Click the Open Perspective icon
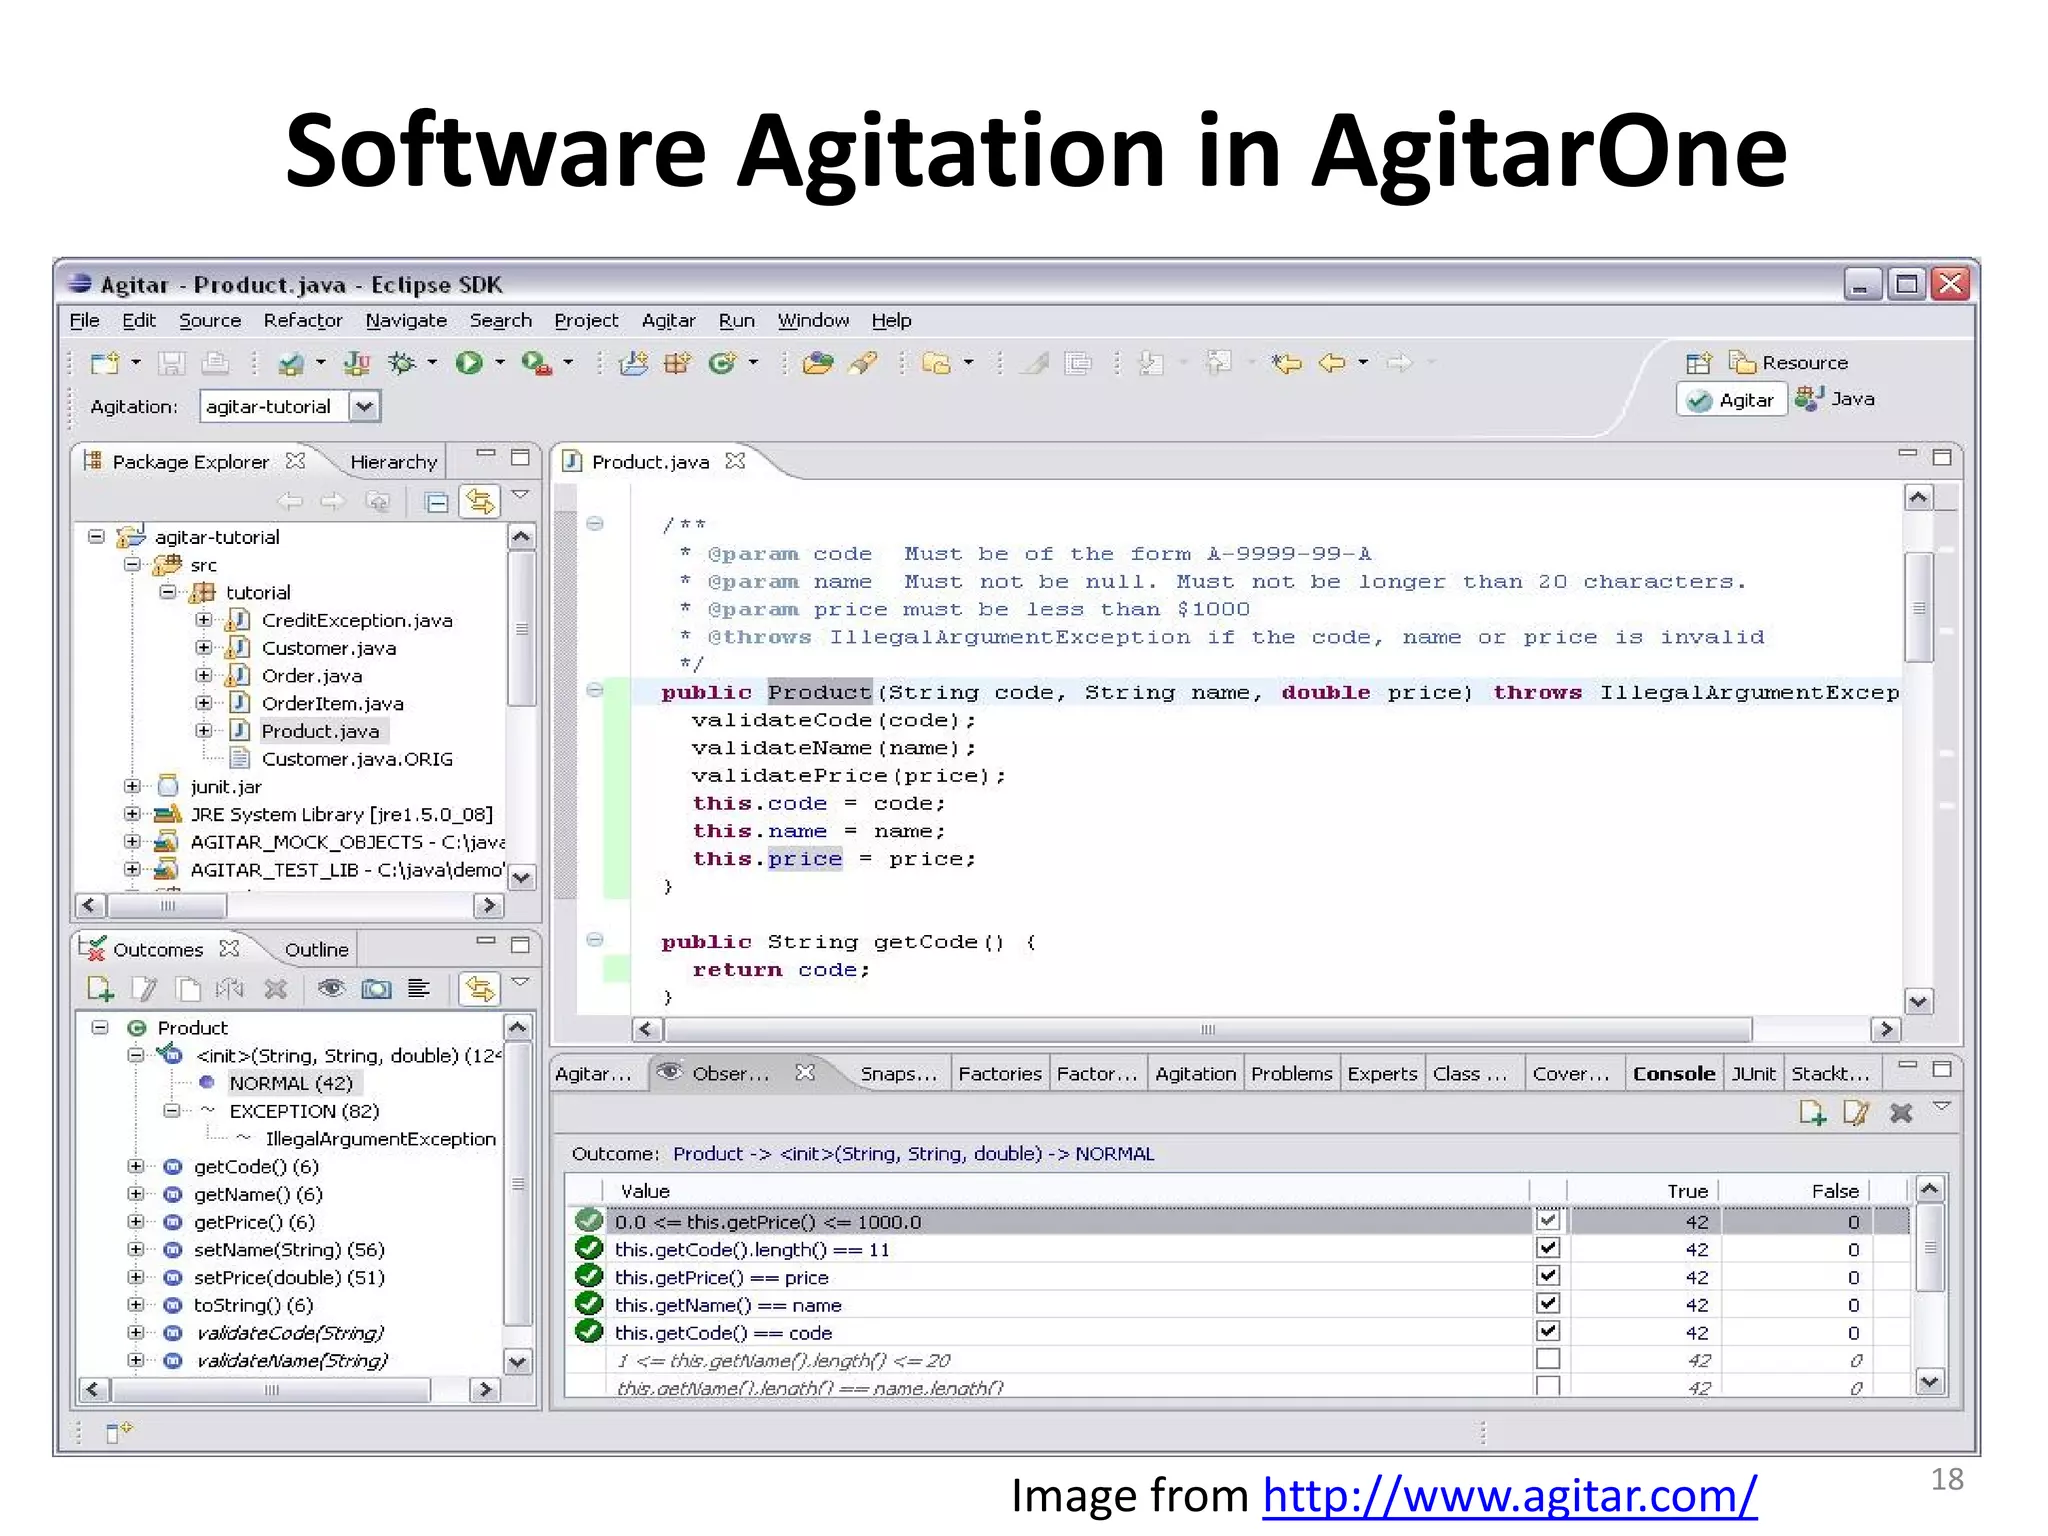The width and height of the screenshot is (2048, 1536). point(1698,363)
